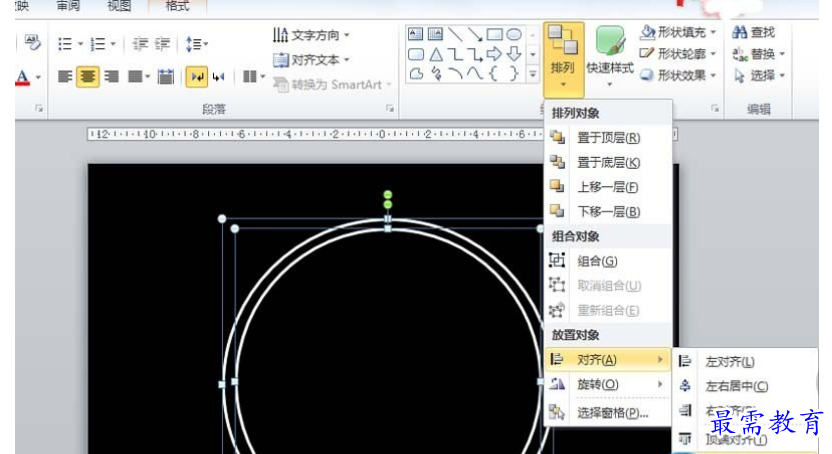Open the 审阅 ribbon tab
The height and width of the screenshot is (454, 832).
pos(68,6)
